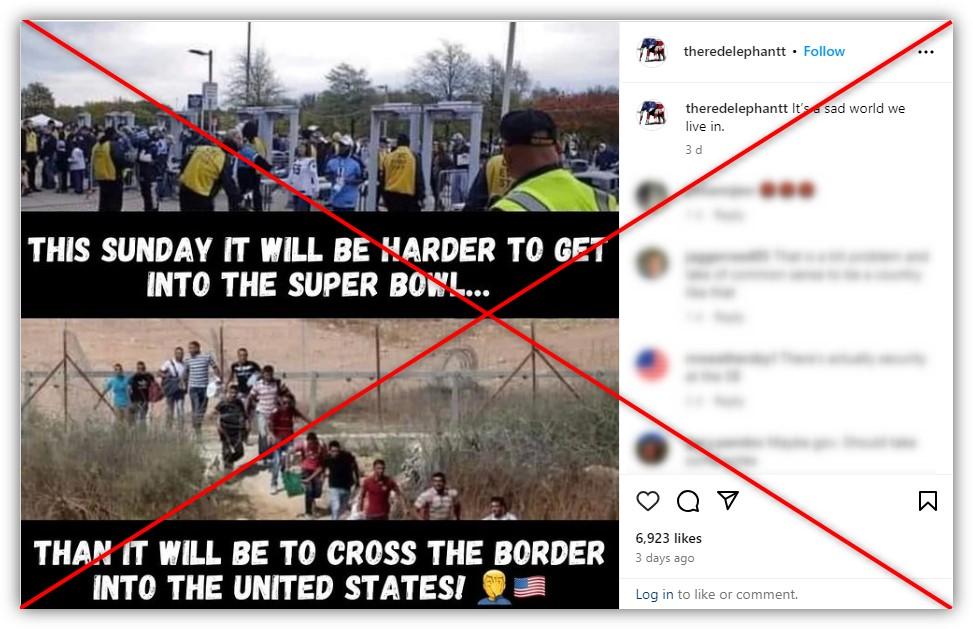Click the Super Bowl security photo

coord(320,117)
